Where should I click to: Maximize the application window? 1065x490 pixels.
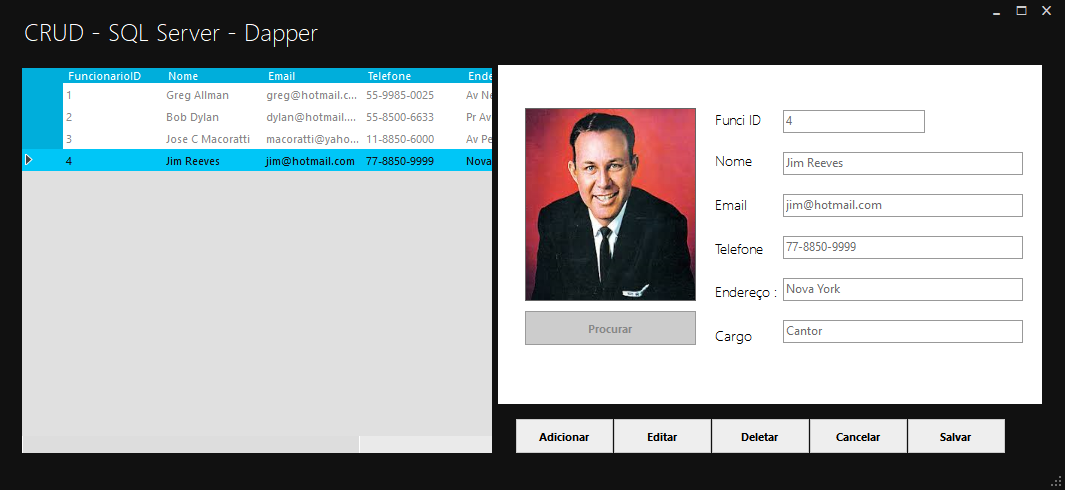[1021, 10]
